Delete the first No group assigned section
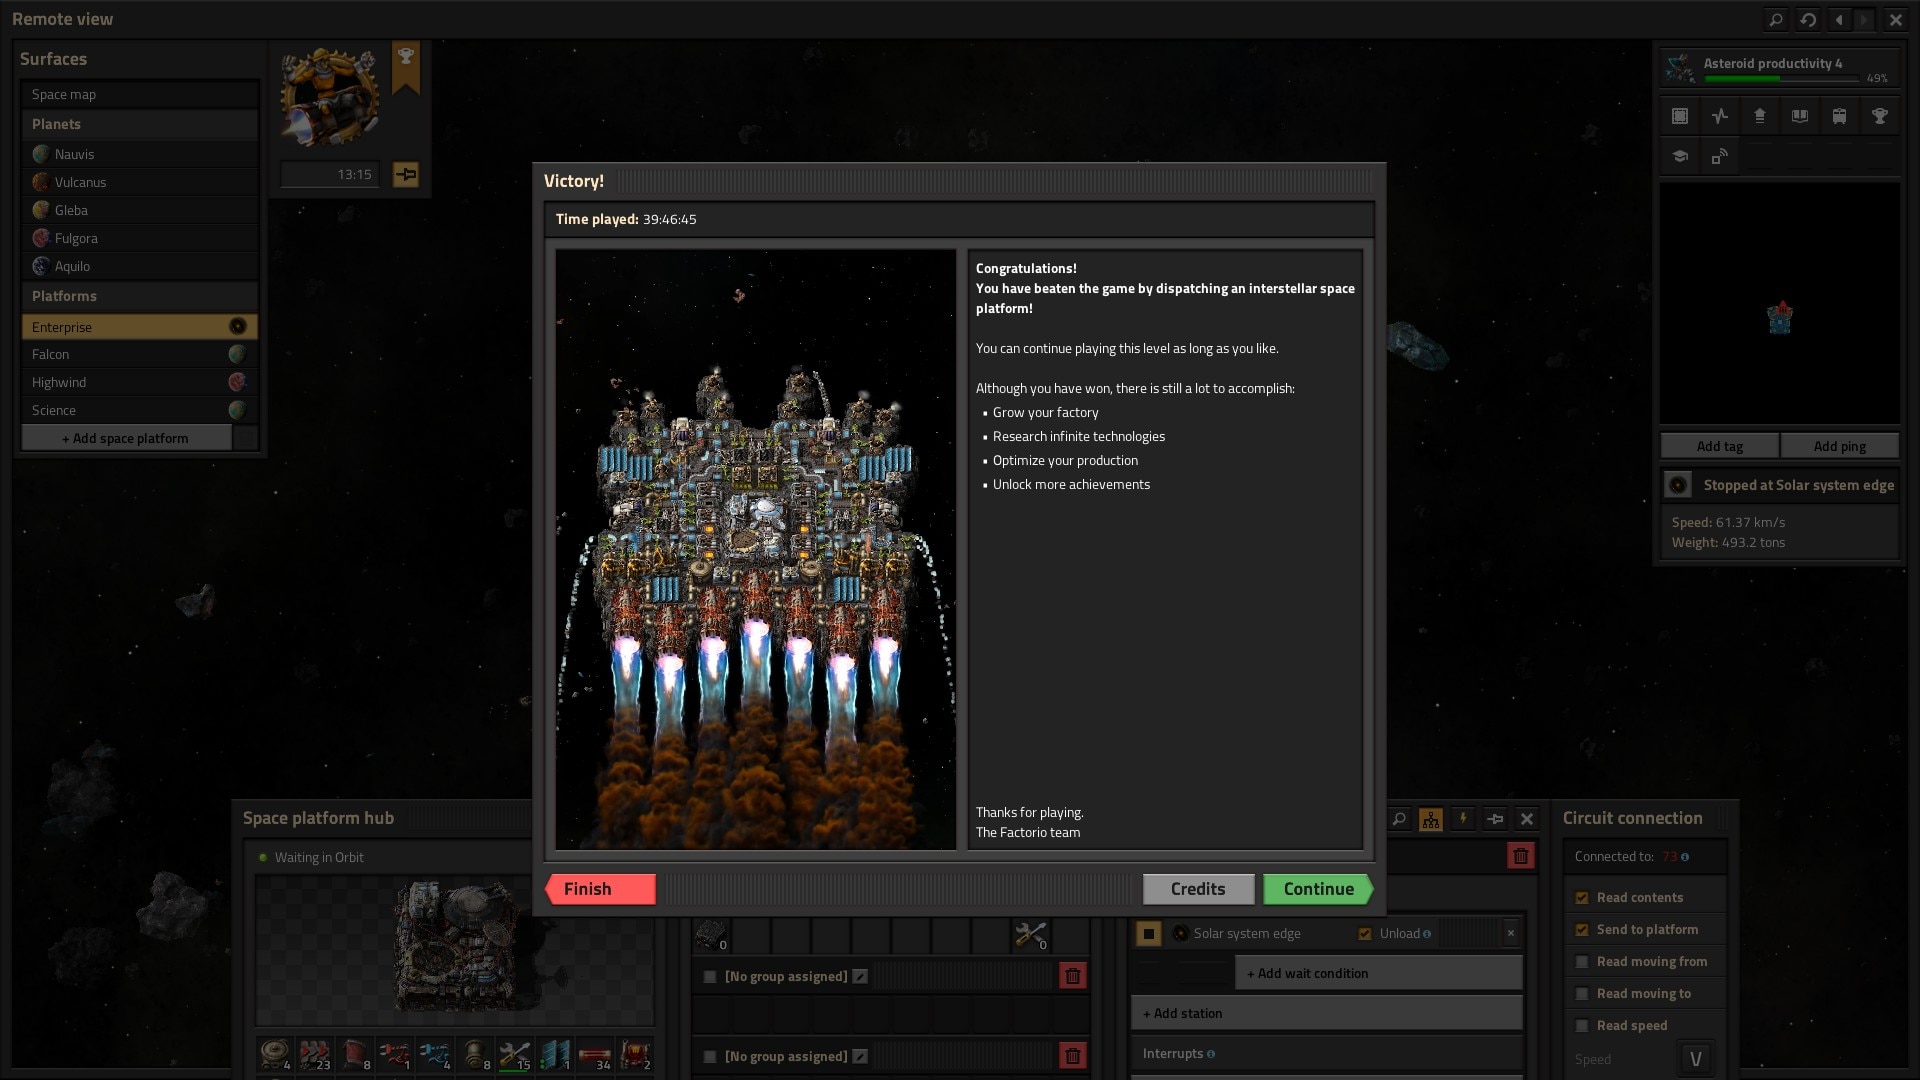 (1072, 976)
